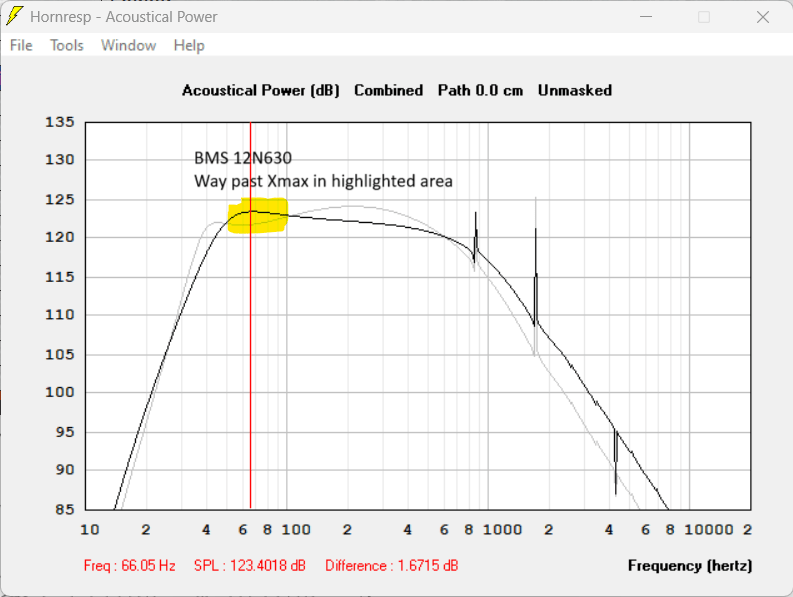Image resolution: width=793 pixels, height=597 pixels.
Task: Click the 'Combined' label in chart header
Action: 388,91
